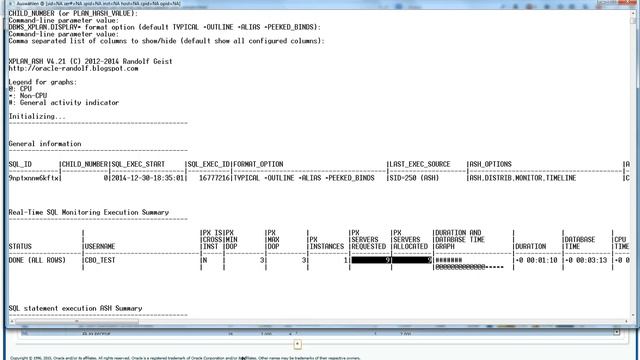Image resolution: width=640 pixels, height=360 pixels.
Task: Click the horizontal scrollbar's right arrow
Action: 627,322
